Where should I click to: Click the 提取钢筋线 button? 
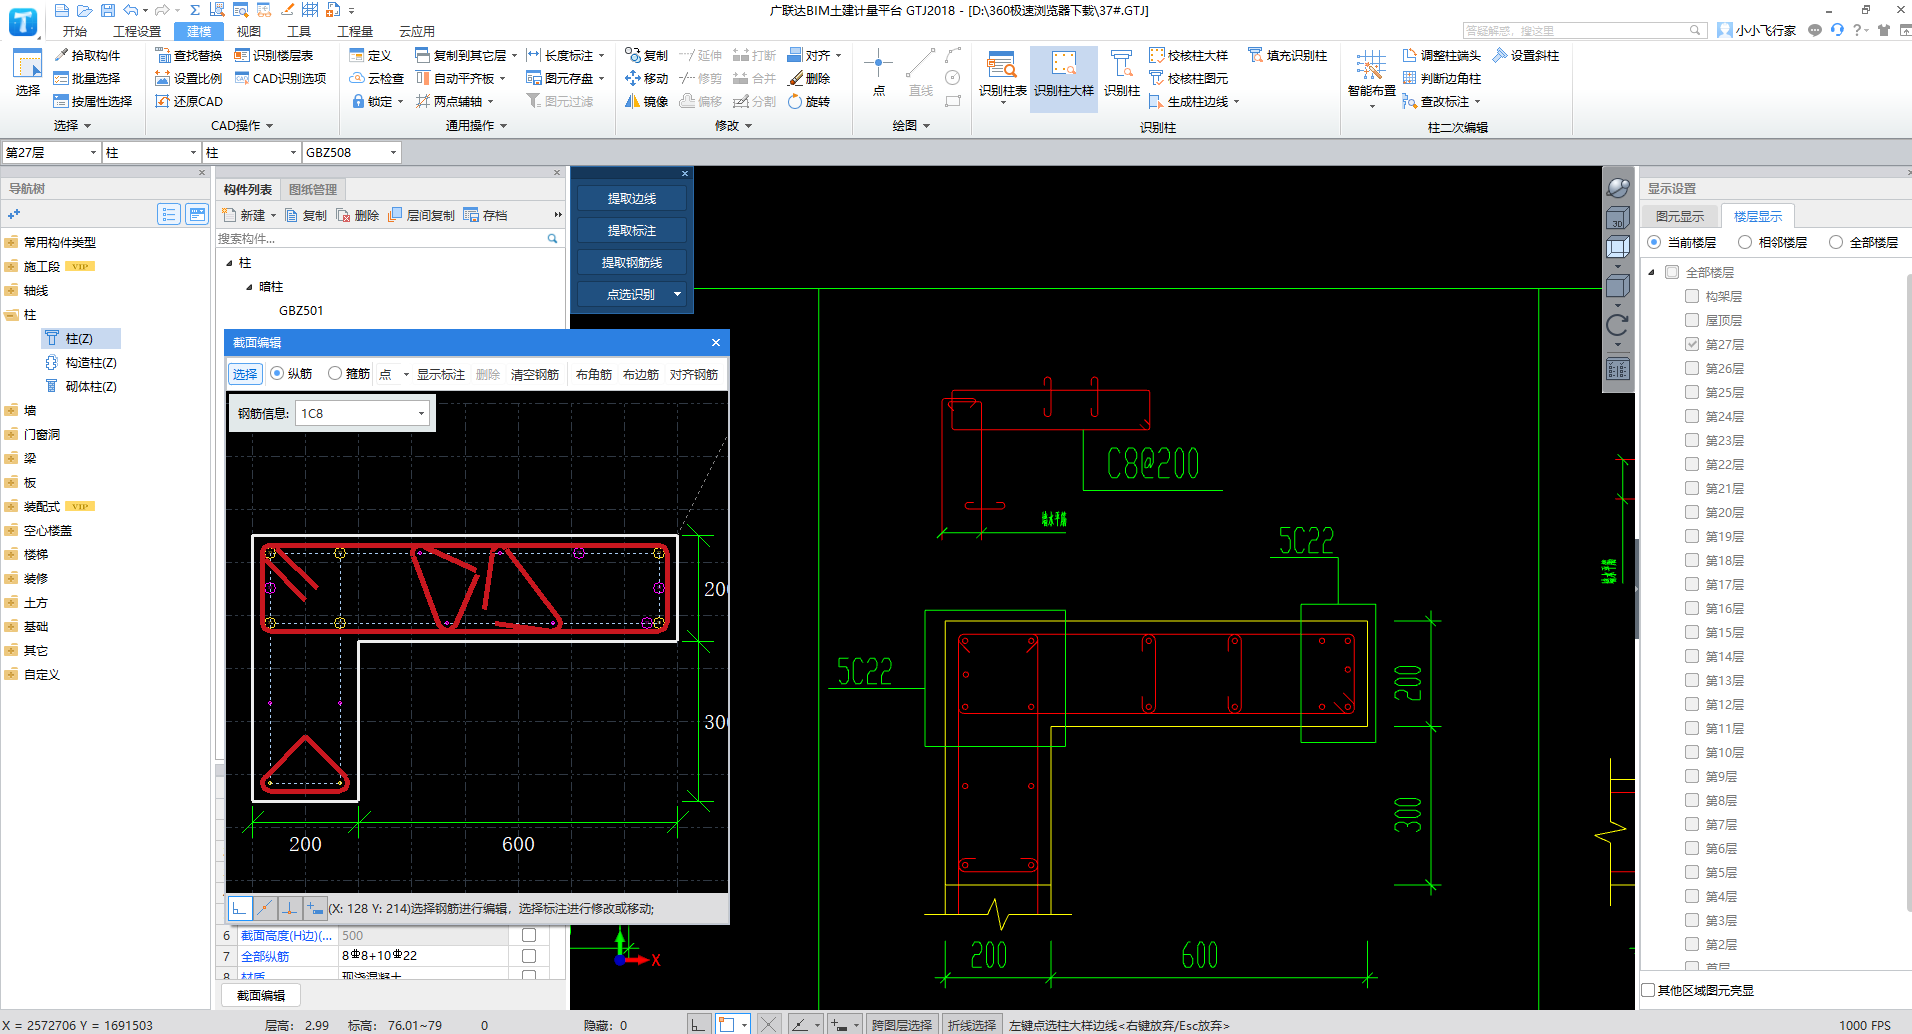pyautogui.click(x=632, y=262)
